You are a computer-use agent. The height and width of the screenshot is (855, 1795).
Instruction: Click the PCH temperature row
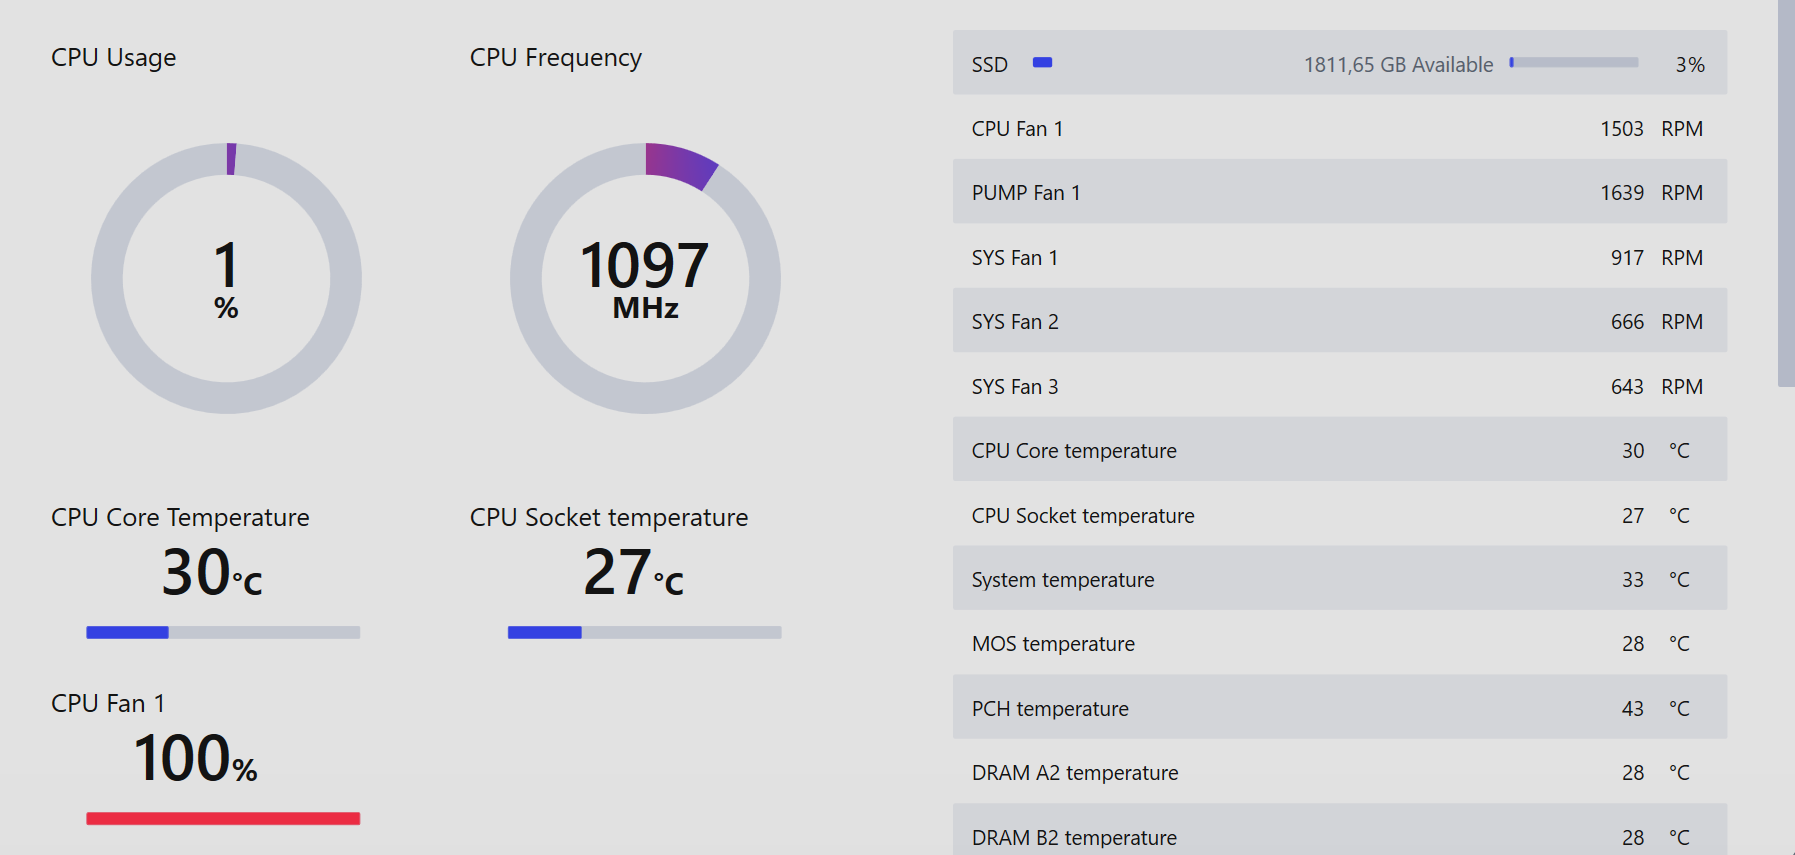point(1339,708)
